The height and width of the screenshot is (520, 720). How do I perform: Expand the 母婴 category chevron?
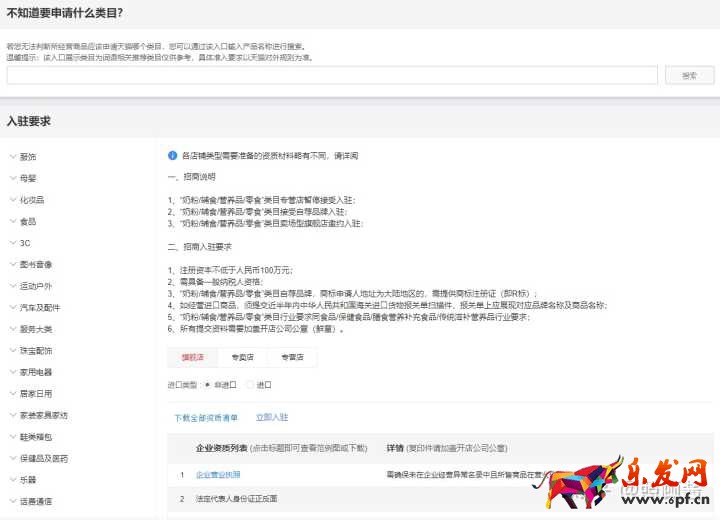coord(12,178)
